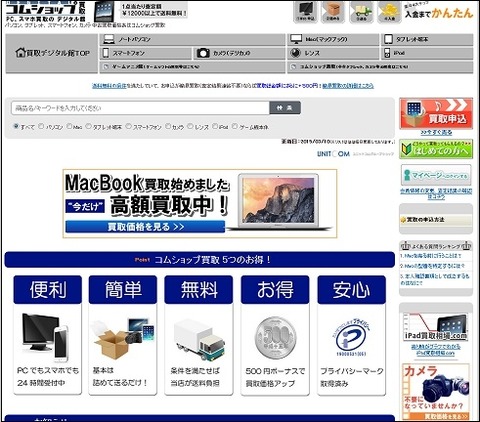
Task: Open the スマートフォン menu item
Action: pyautogui.click(x=146, y=53)
